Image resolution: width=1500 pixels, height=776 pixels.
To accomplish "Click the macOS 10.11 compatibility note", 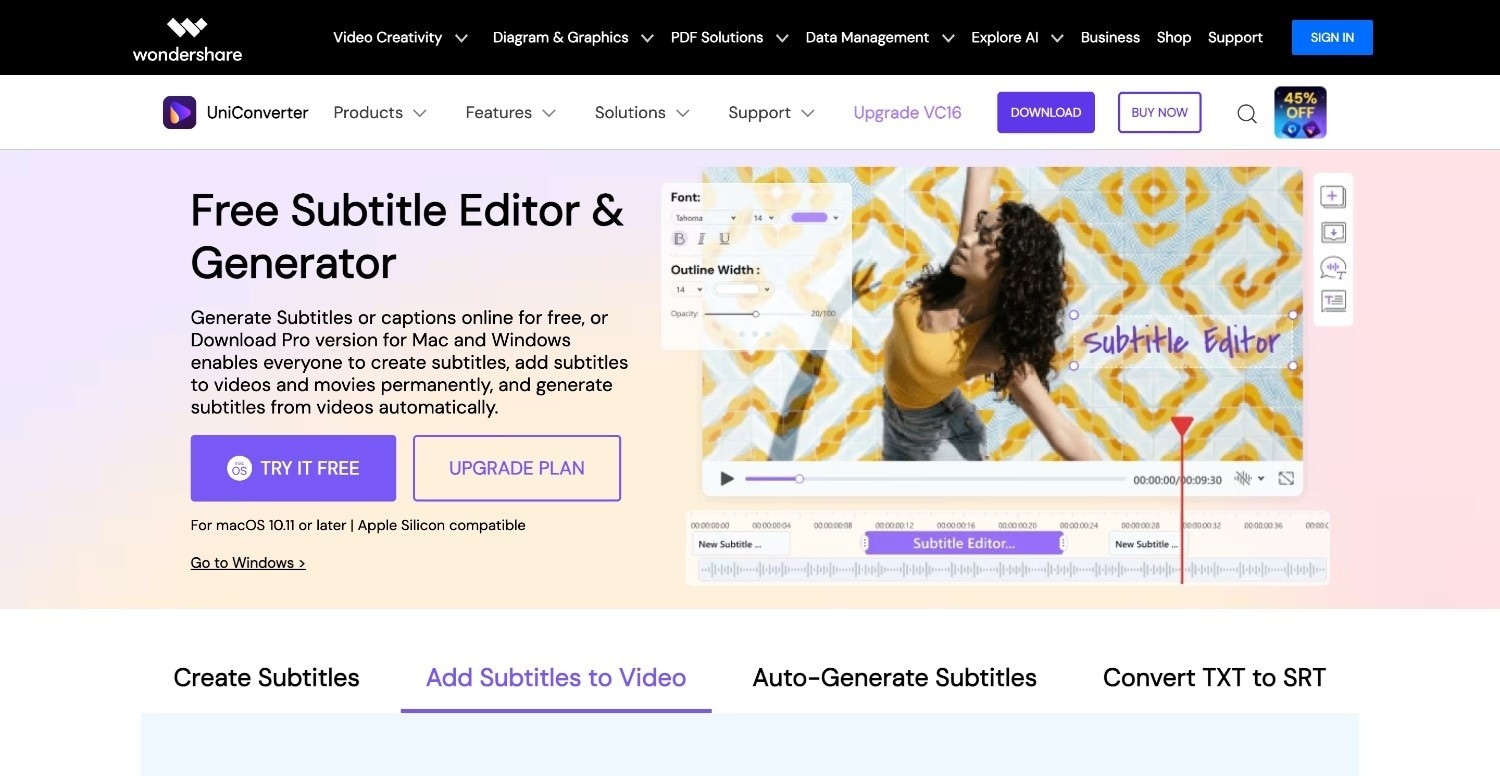I will 358,525.
